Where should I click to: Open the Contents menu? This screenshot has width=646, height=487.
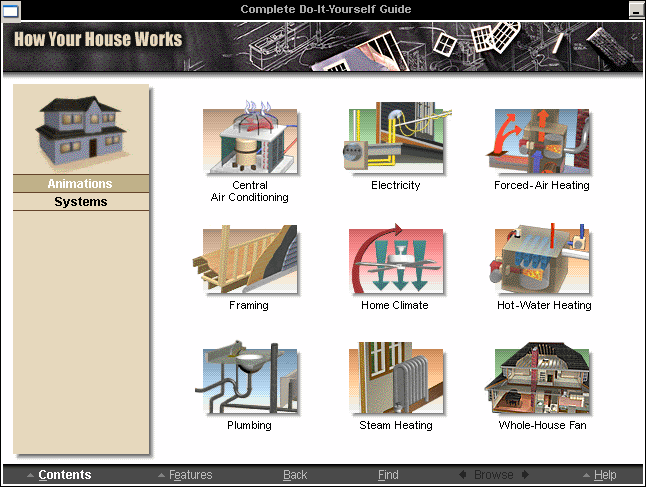pyautogui.click(x=65, y=475)
